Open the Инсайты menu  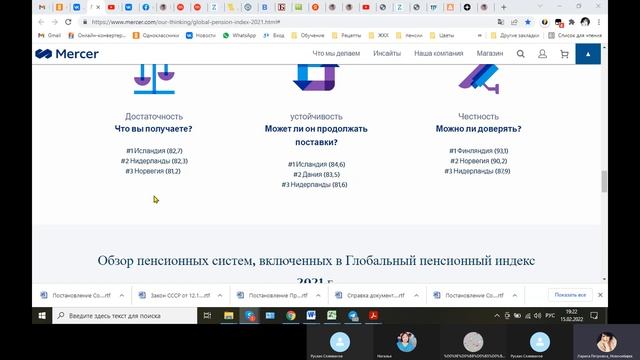(387, 53)
